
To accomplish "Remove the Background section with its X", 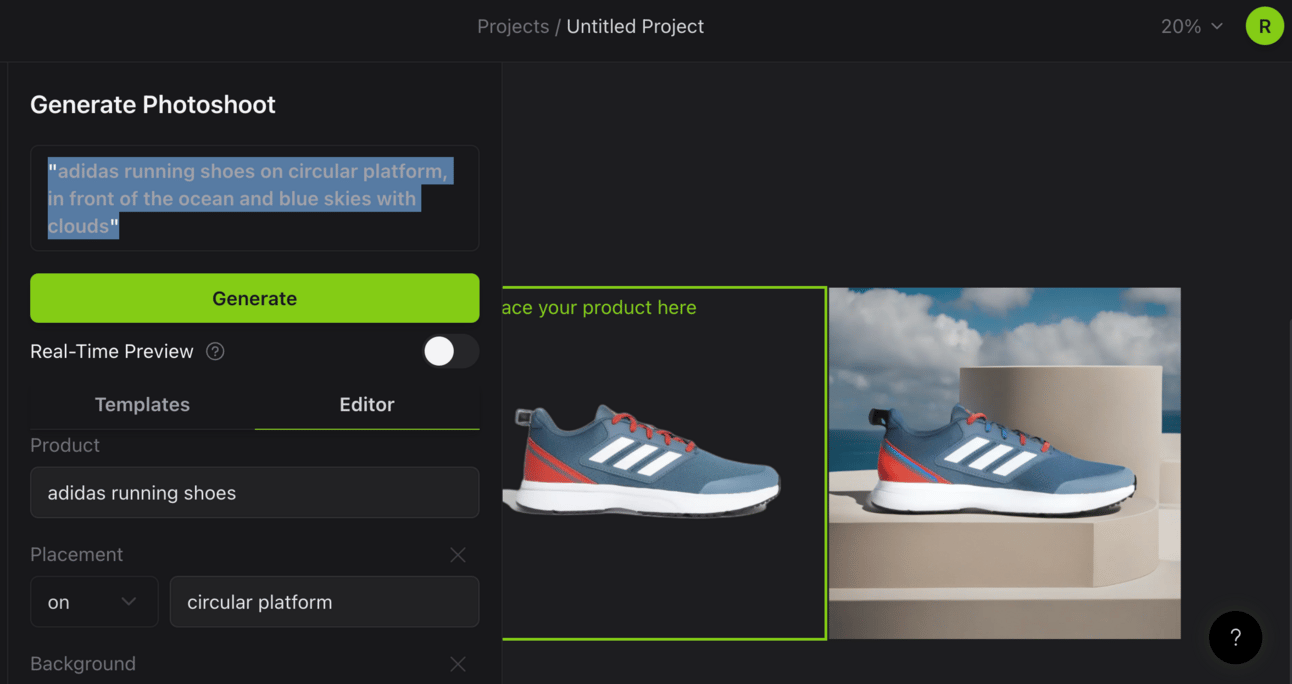I will (x=458, y=664).
